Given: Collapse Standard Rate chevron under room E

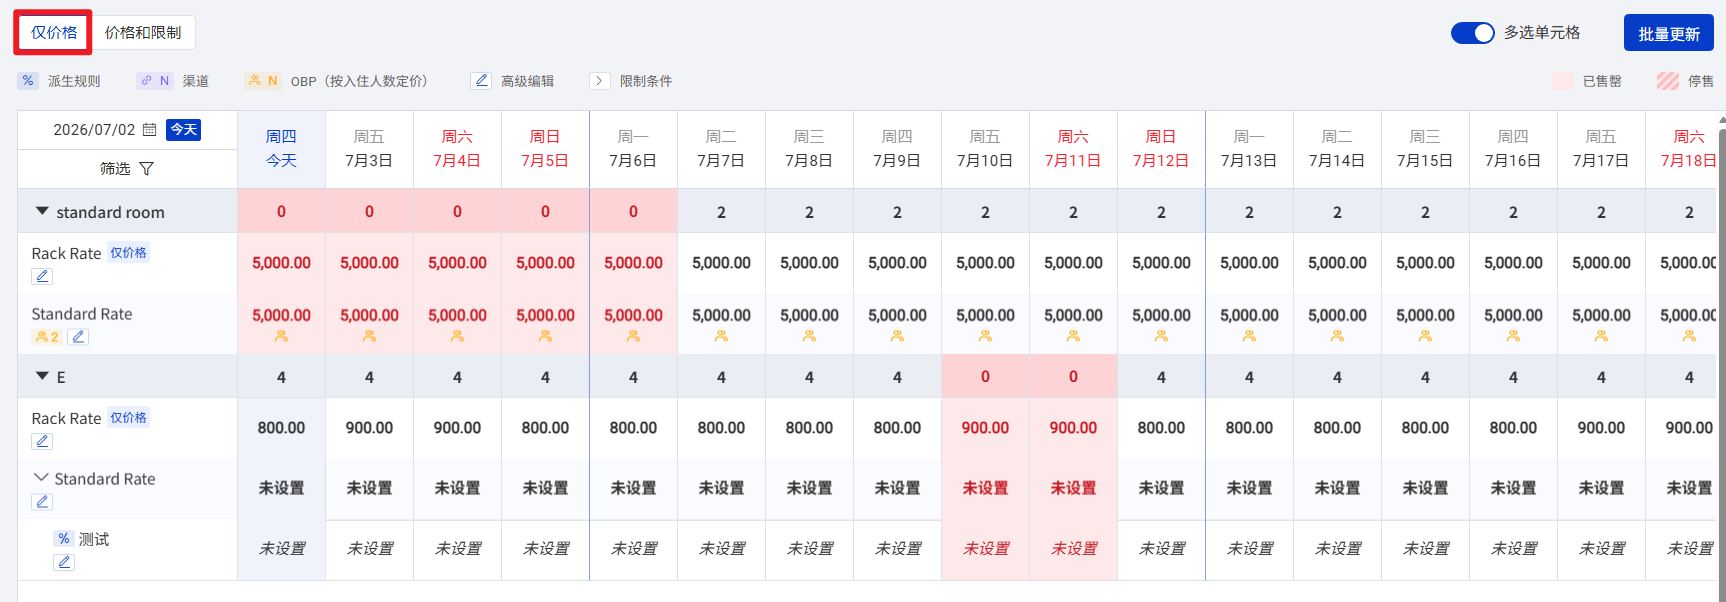Looking at the screenshot, I should (x=41, y=478).
